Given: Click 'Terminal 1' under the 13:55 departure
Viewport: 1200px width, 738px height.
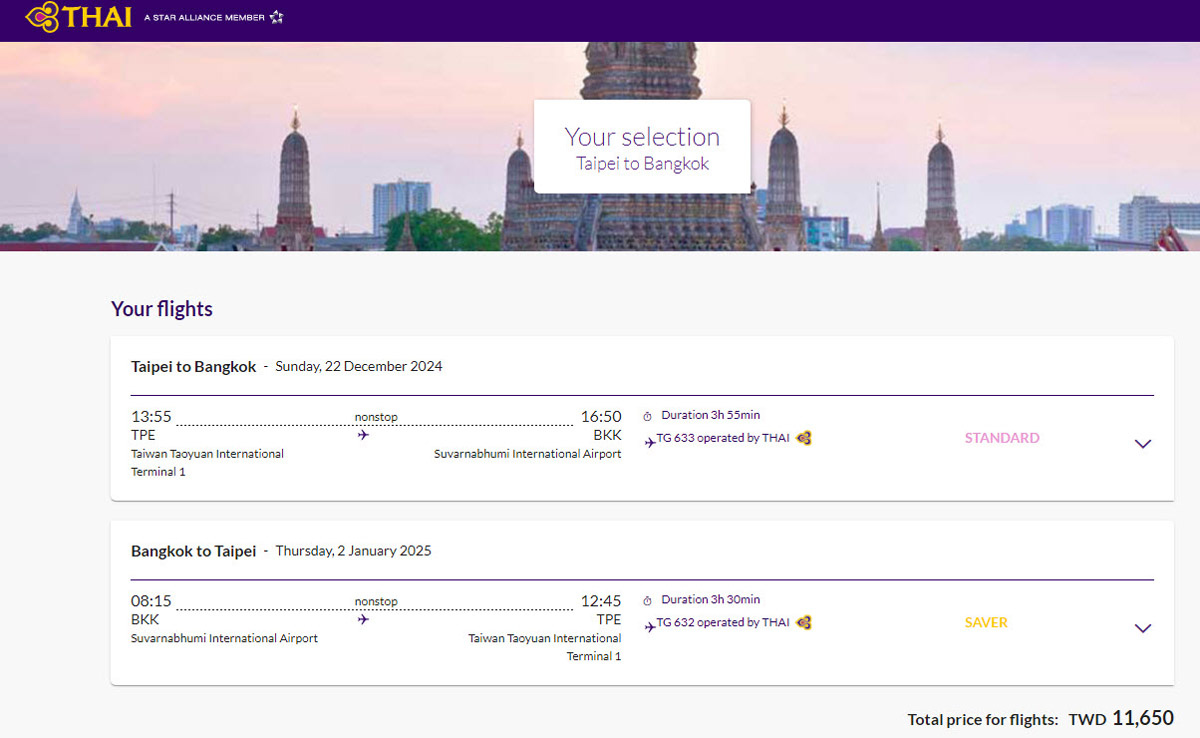Looking at the screenshot, I should coord(158,472).
